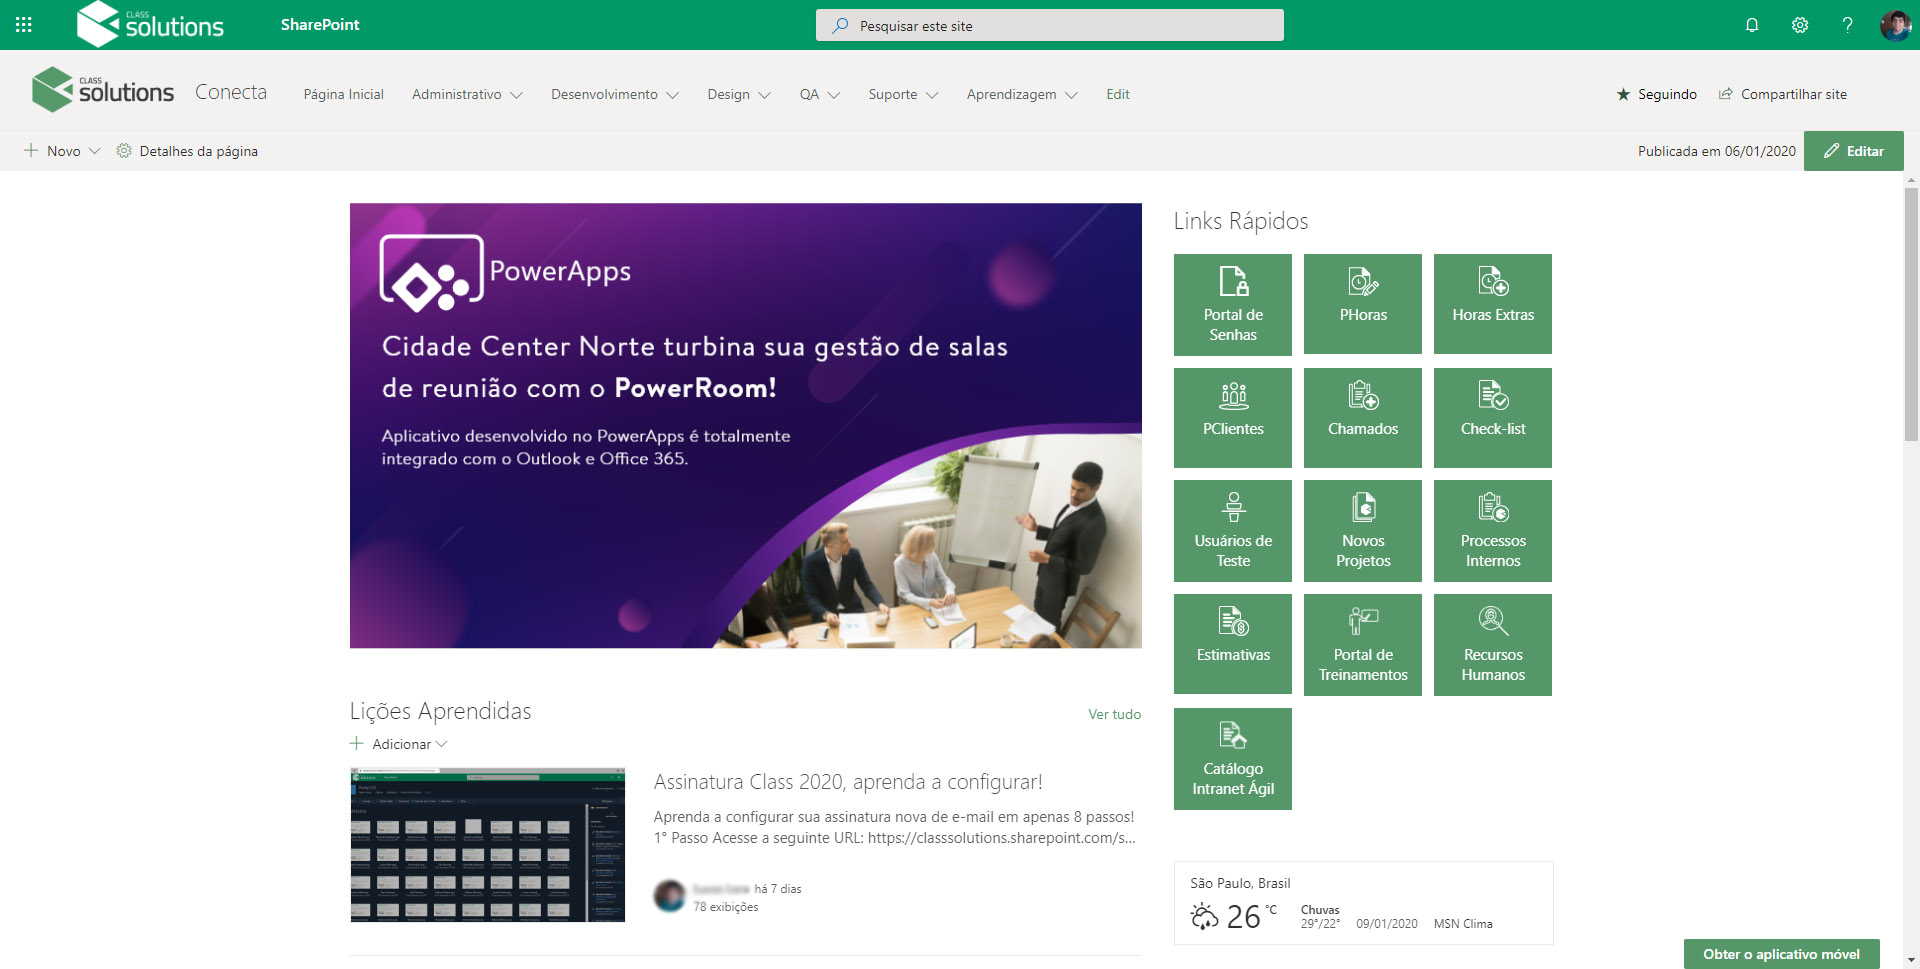Click the help question mark icon

[1847, 25]
